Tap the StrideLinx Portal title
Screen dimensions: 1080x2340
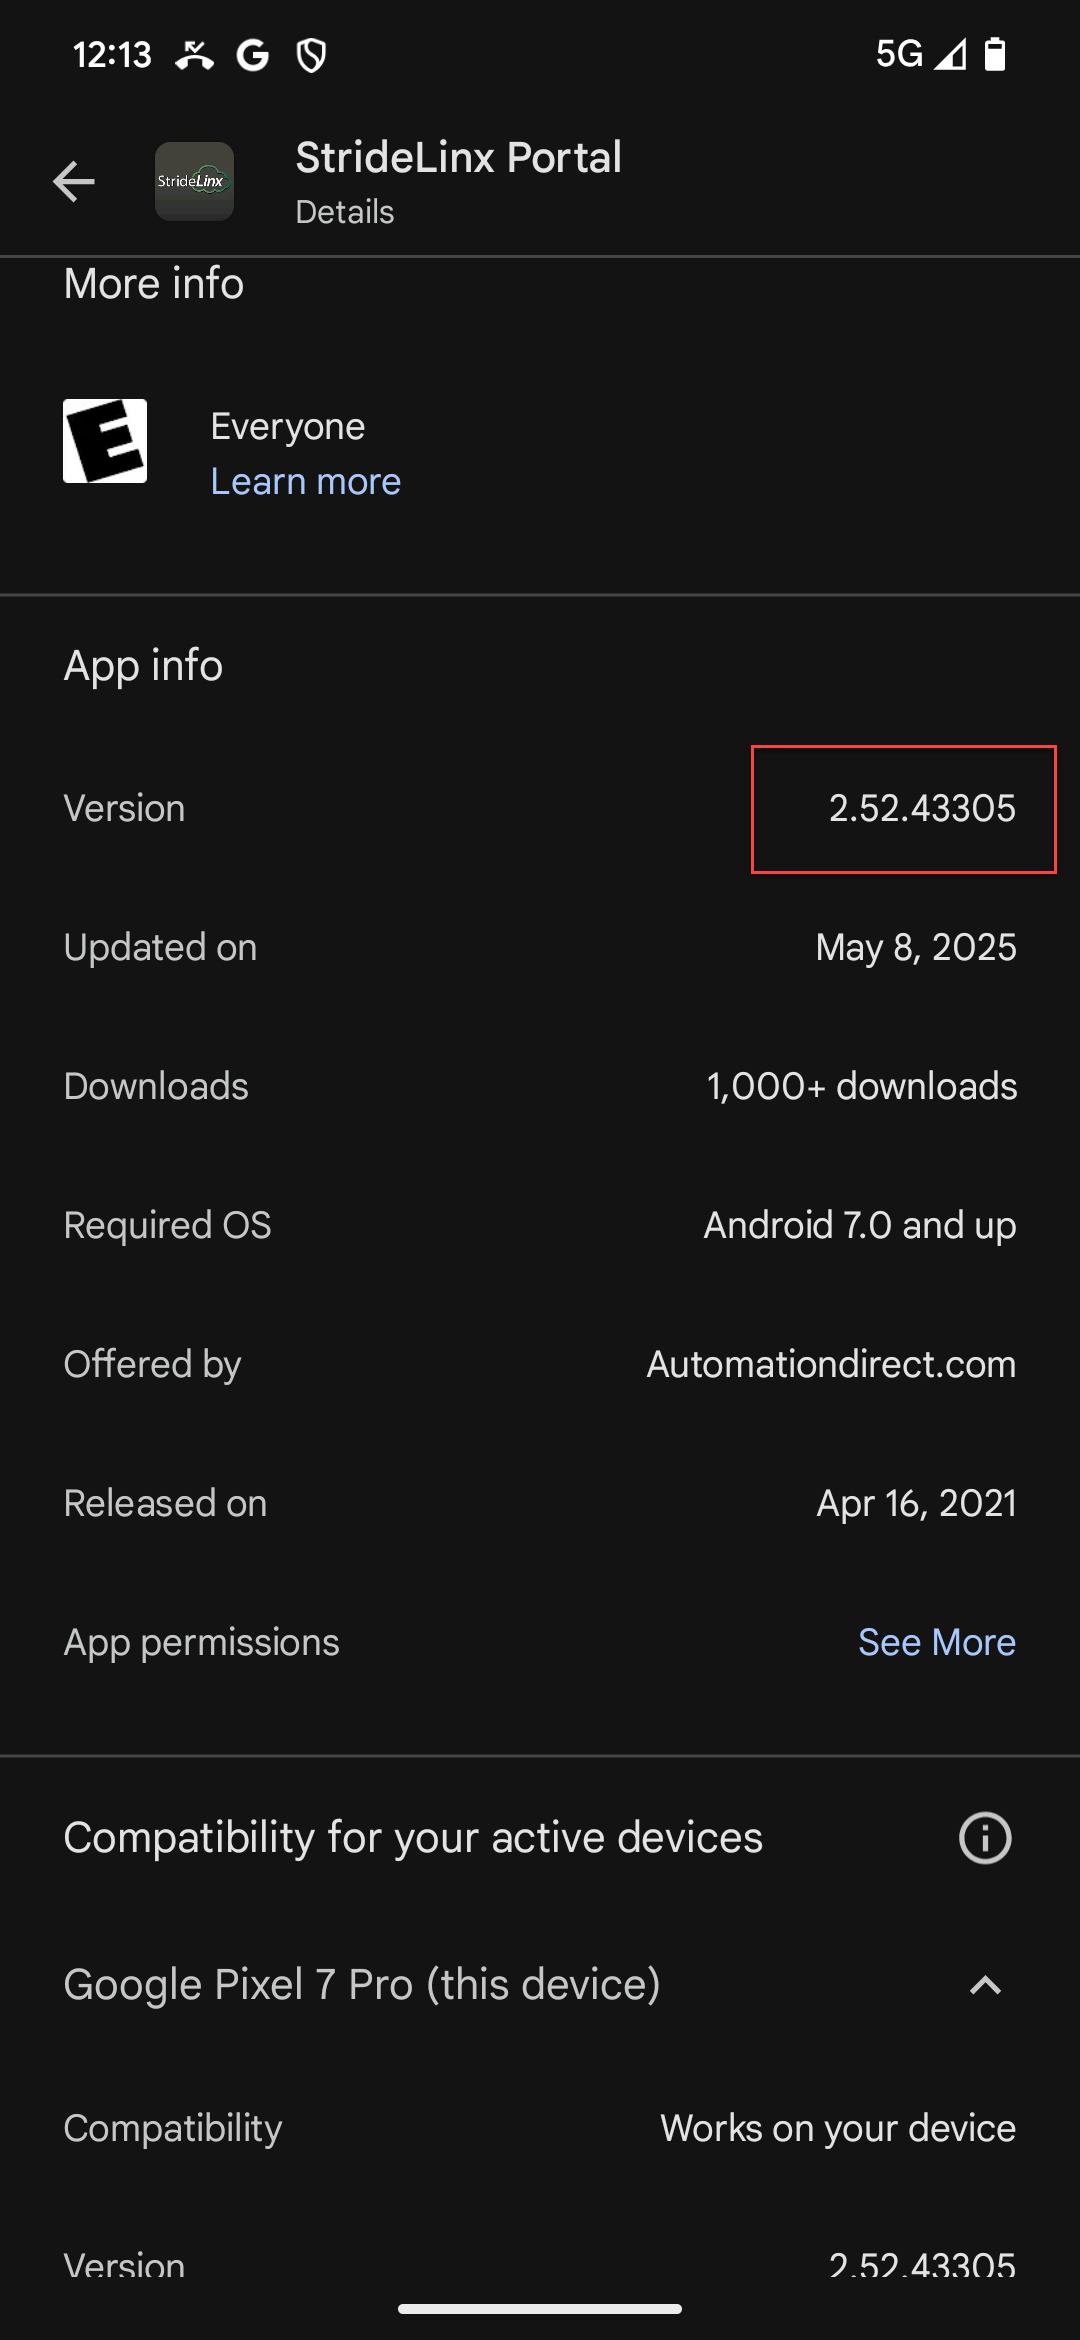[x=459, y=157]
